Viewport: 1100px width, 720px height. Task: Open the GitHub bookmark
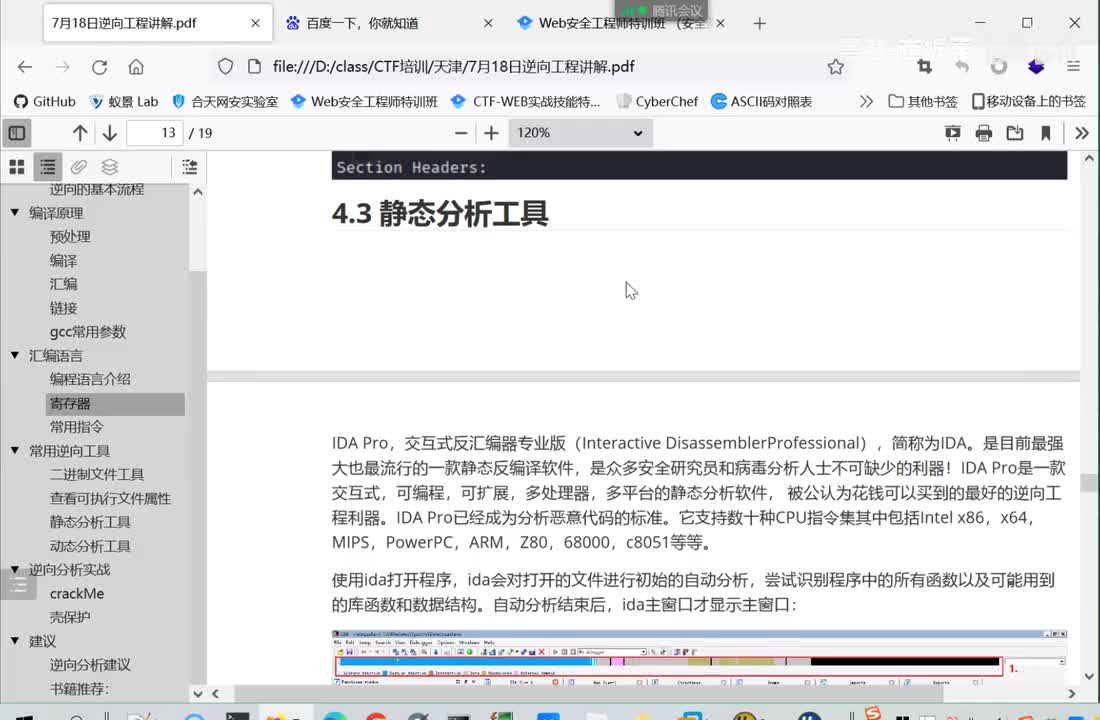tap(44, 101)
